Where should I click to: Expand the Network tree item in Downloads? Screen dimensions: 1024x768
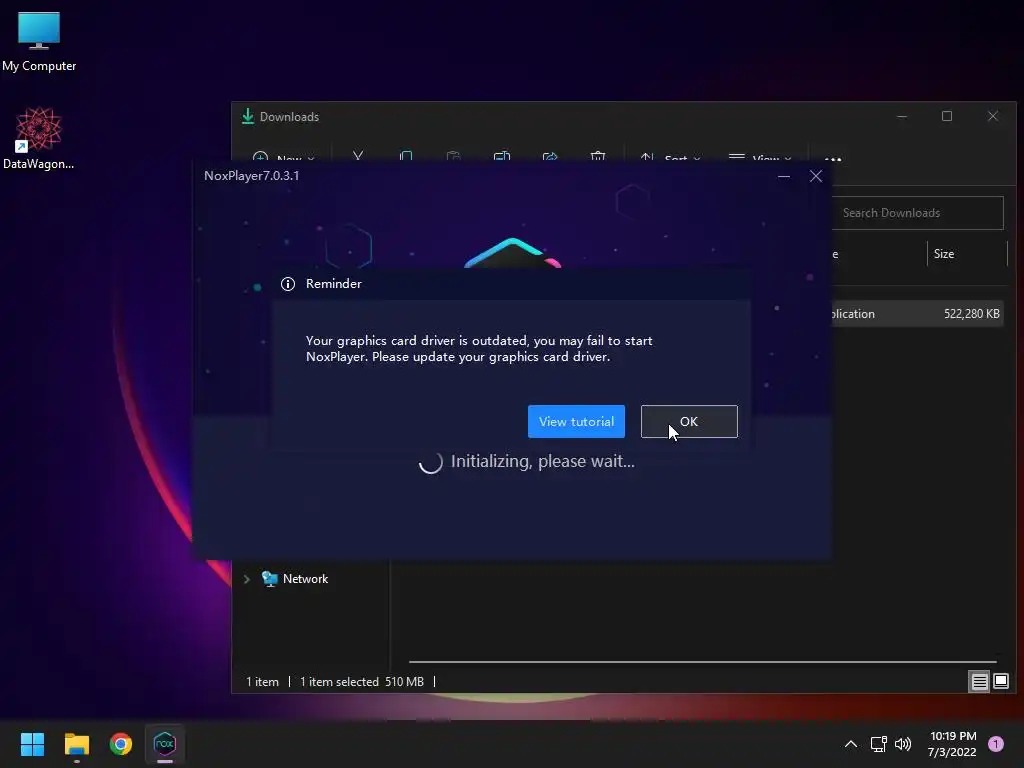pyautogui.click(x=247, y=579)
